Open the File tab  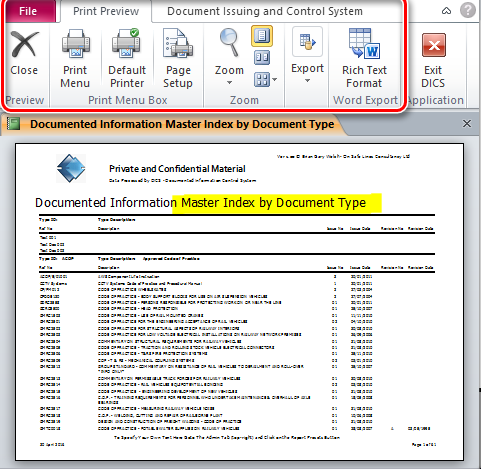coord(28,11)
